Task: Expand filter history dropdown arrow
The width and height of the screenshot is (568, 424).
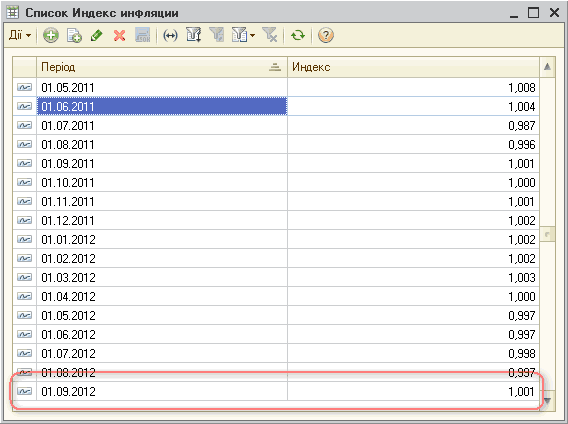Action: [252, 36]
